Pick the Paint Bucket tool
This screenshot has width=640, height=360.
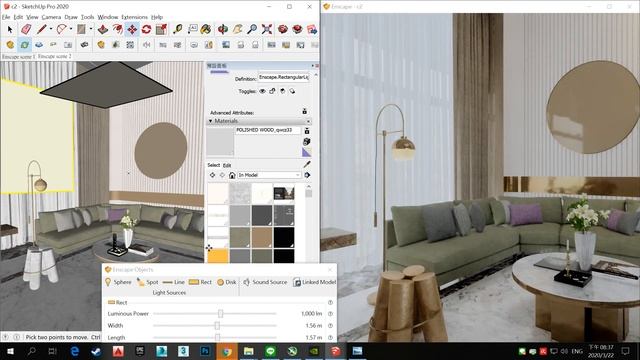(x=206, y=29)
